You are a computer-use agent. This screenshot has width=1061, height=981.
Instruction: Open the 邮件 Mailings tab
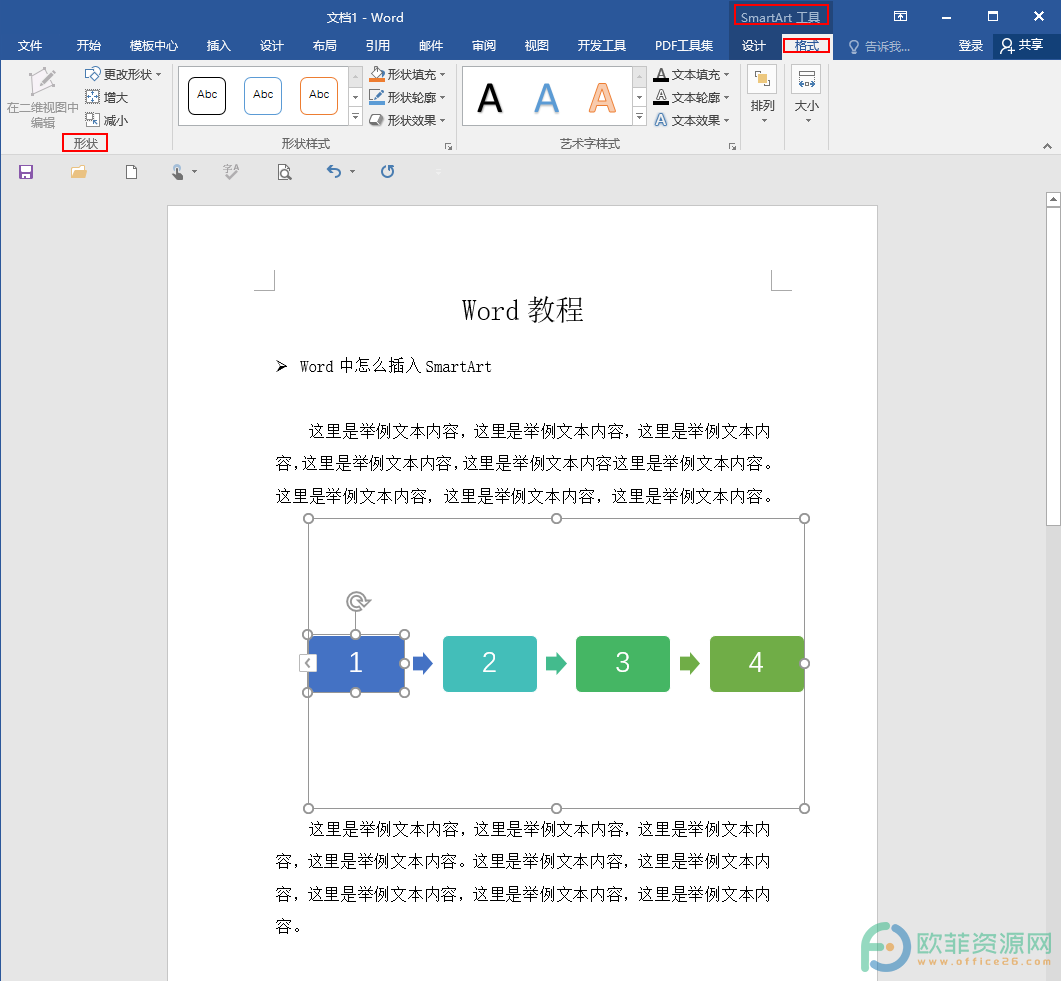pos(431,45)
